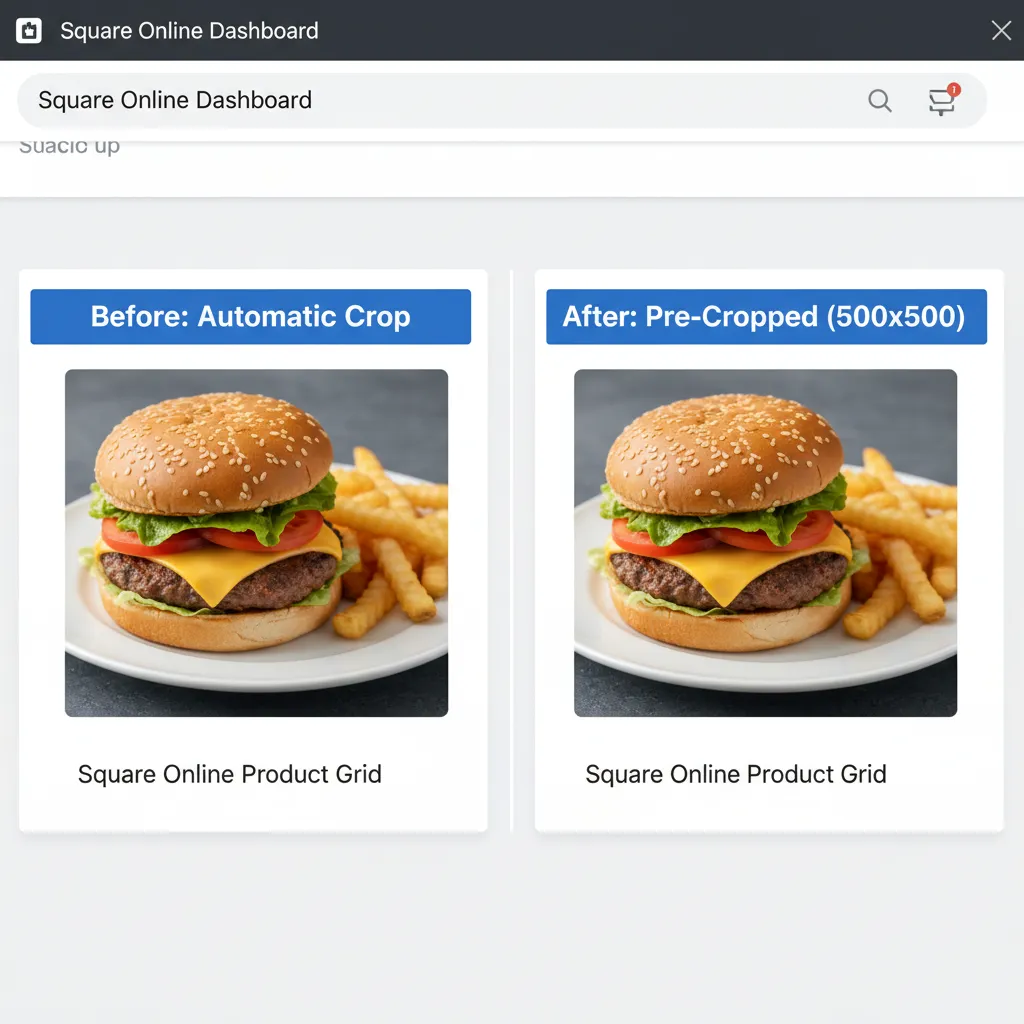The image size is (1024, 1024).
Task: Open the cart notifications icon
Action: tap(943, 100)
